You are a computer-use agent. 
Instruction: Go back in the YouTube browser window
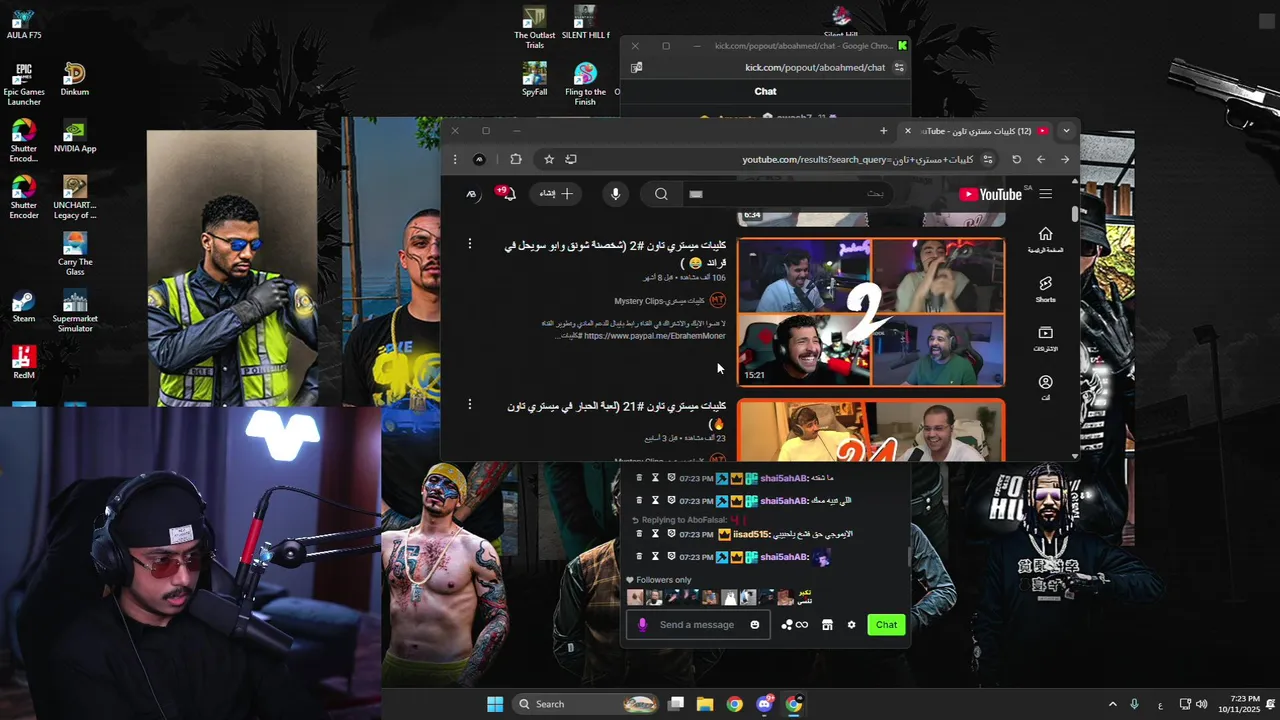tap(1041, 159)
